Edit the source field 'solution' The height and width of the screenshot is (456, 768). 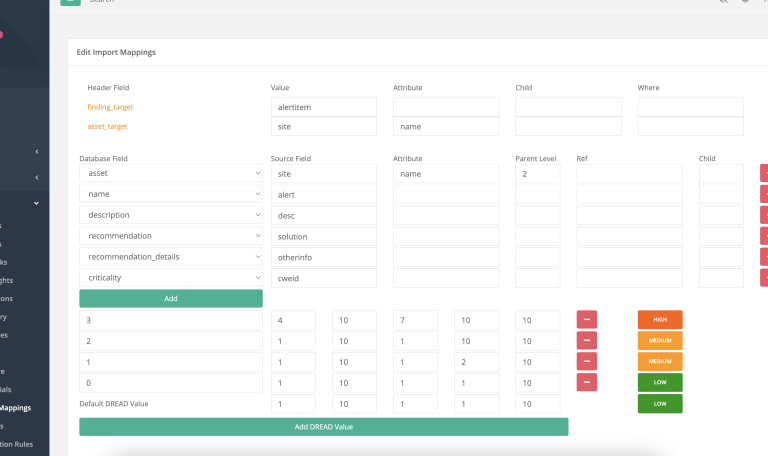(x=324, y=236)
